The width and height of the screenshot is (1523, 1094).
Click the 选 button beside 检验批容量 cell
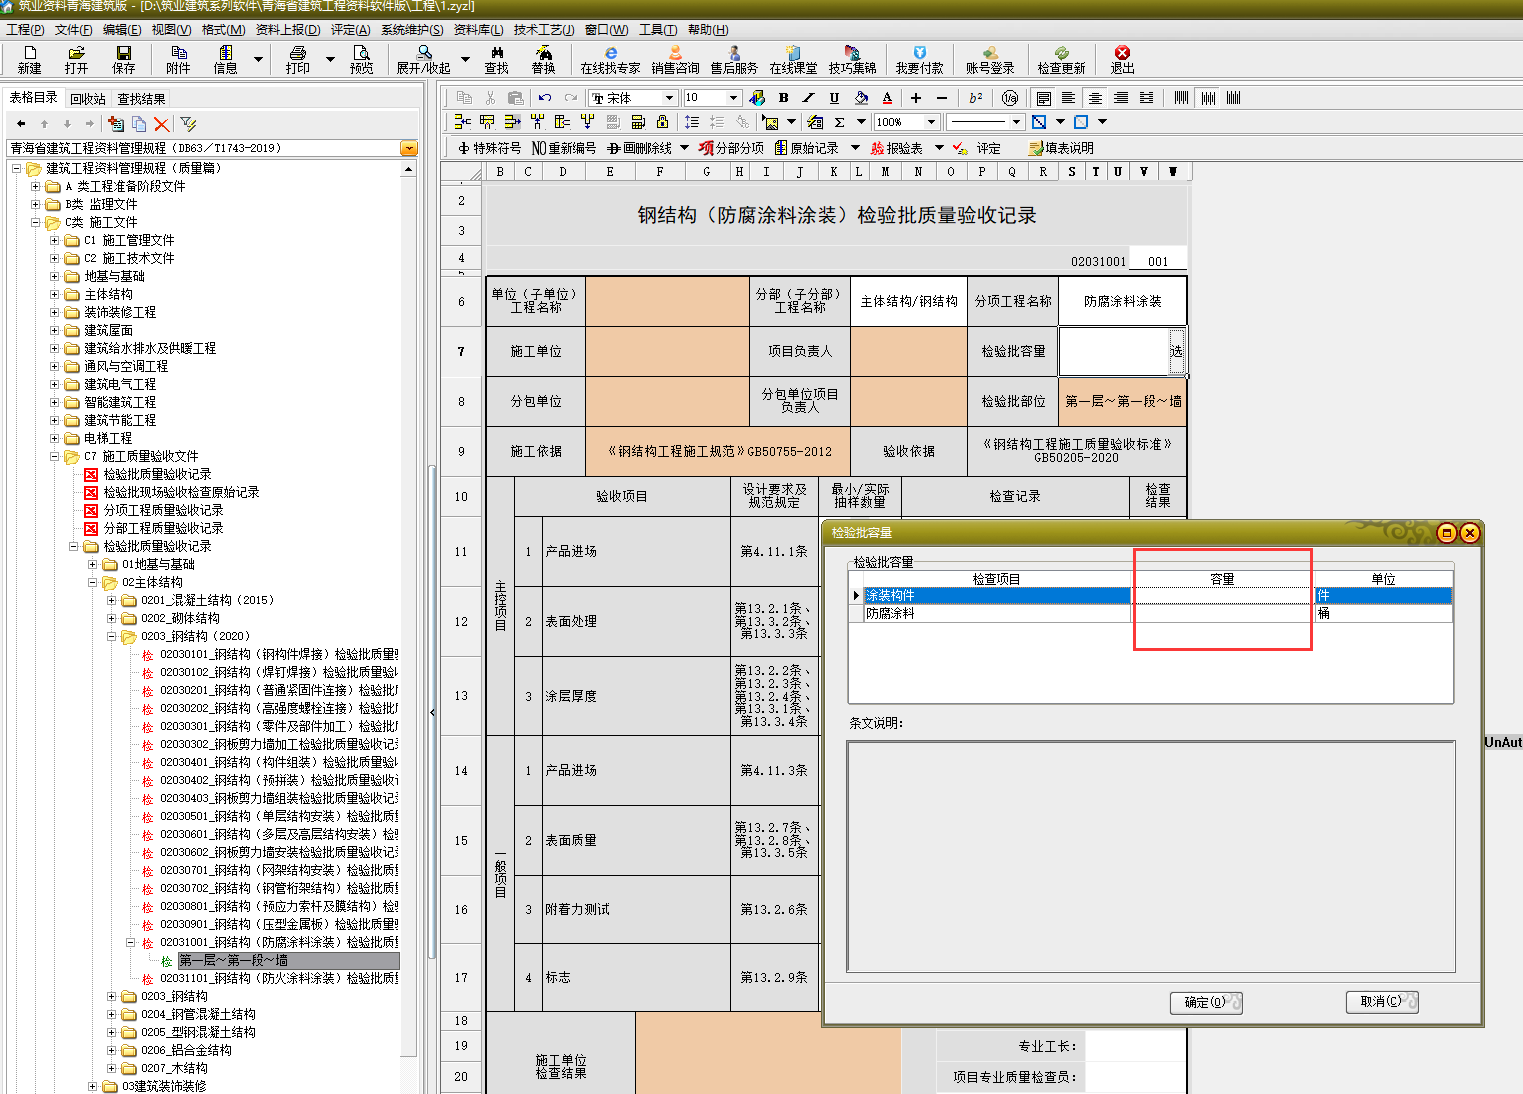pyautogui.click(x=1176, y=351)
